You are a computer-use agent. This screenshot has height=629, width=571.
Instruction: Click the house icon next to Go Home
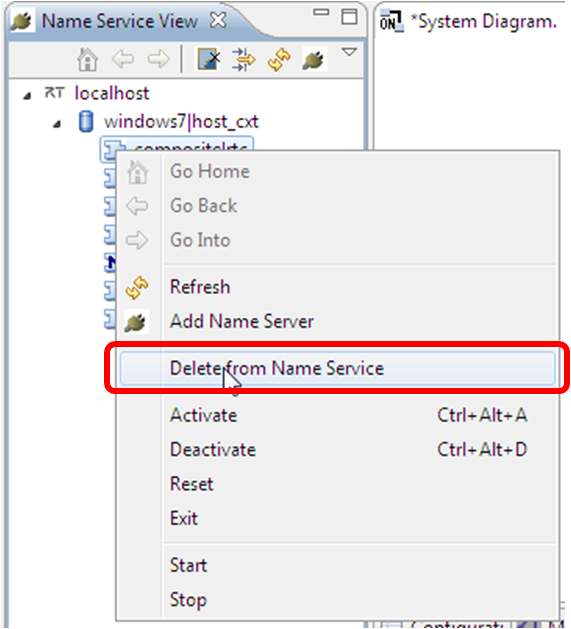point(137,172)
